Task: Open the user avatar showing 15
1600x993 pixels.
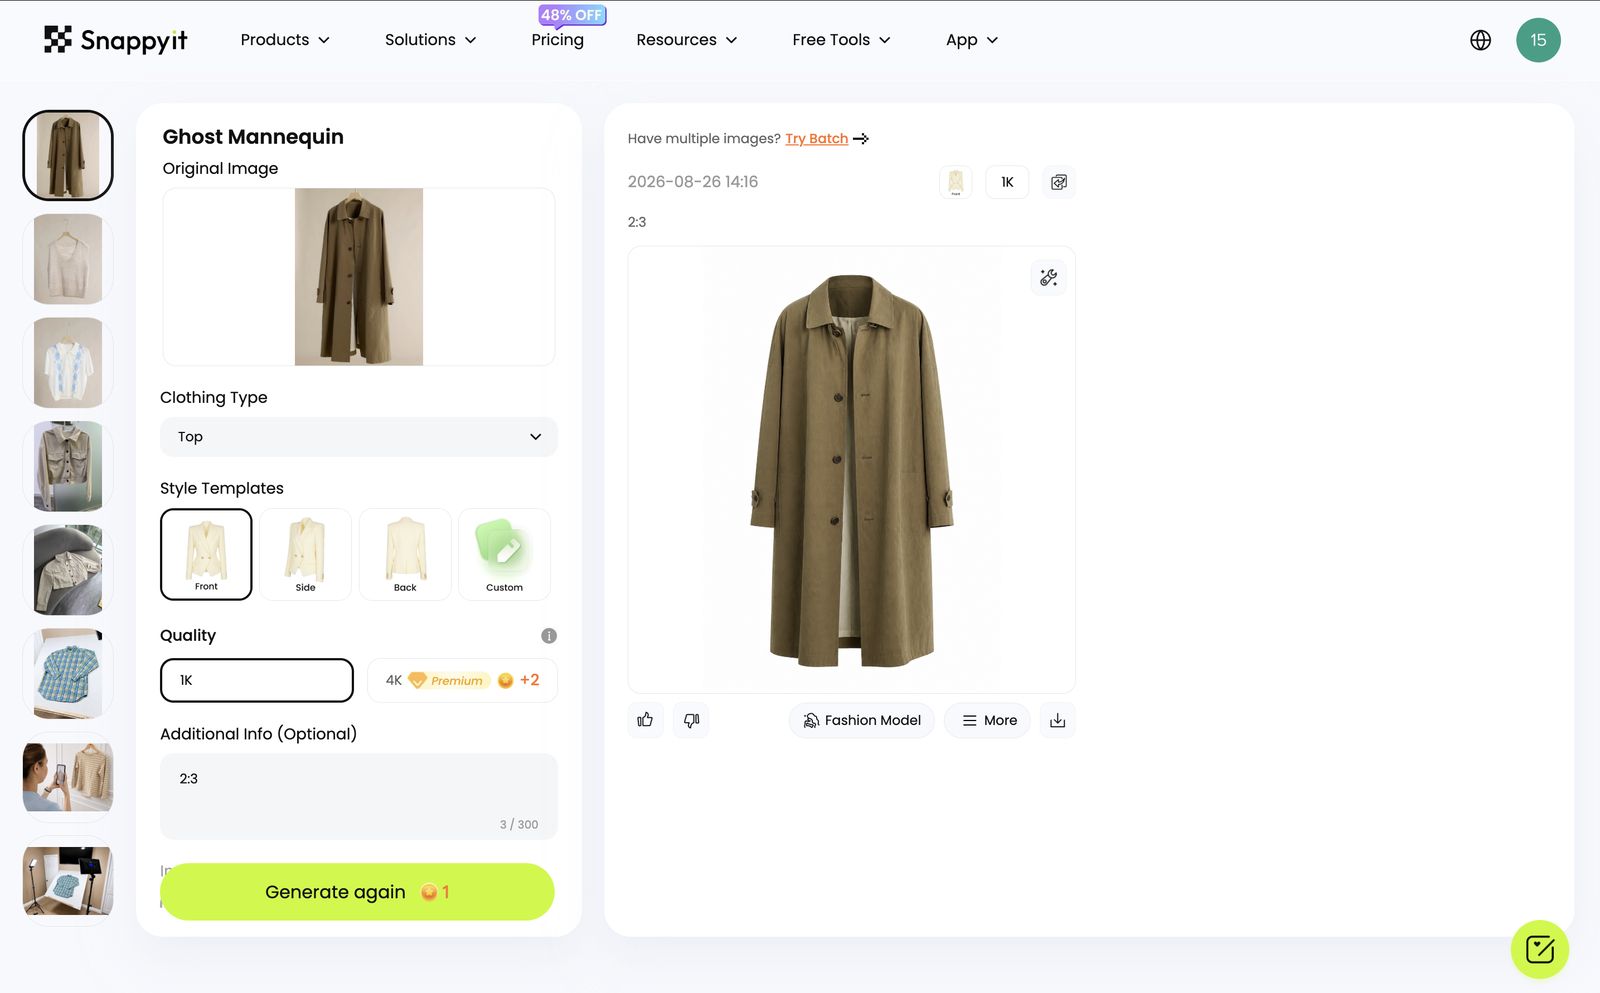Action: pyautogui.click(x=1538, y=40)
